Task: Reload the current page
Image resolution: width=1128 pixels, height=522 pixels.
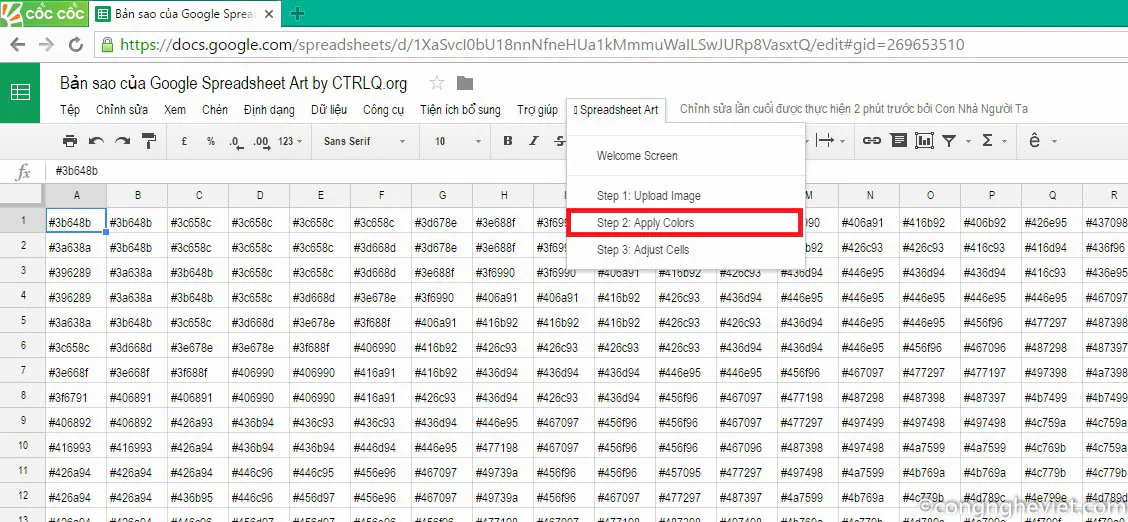Action: click(x=76, y=45)
